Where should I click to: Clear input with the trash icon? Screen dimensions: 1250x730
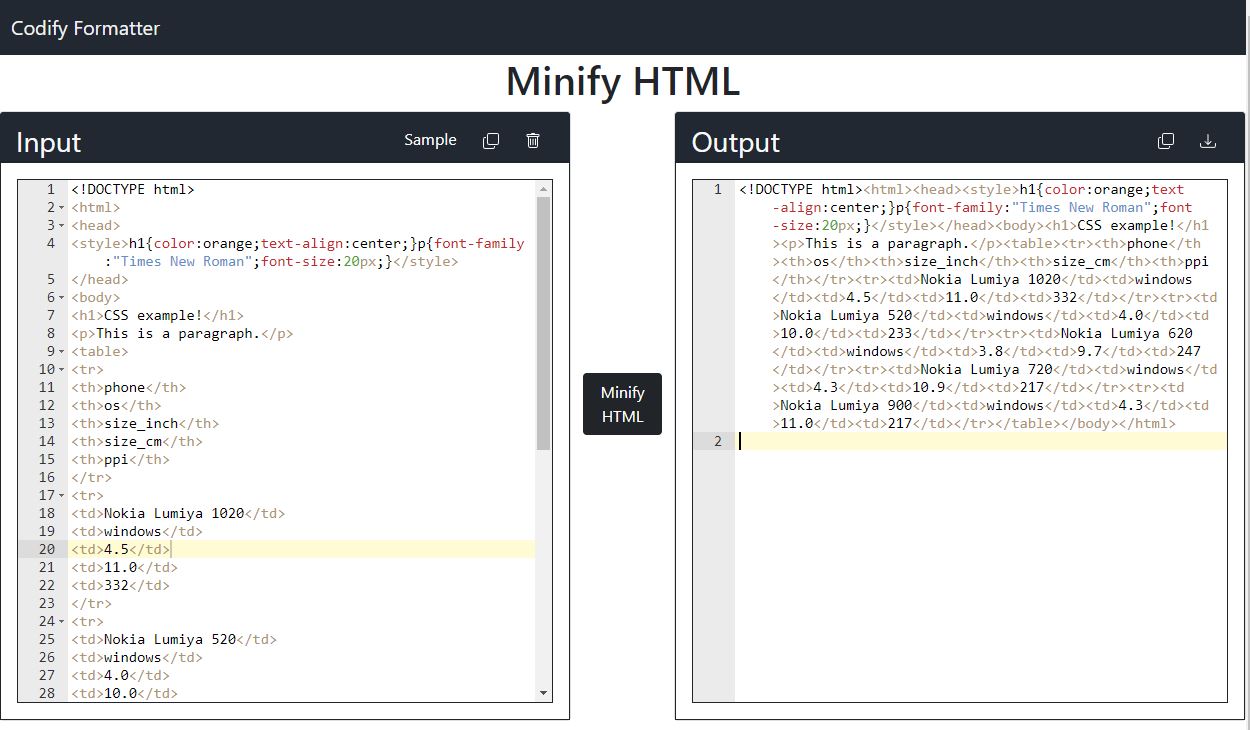tap(533, 141)
